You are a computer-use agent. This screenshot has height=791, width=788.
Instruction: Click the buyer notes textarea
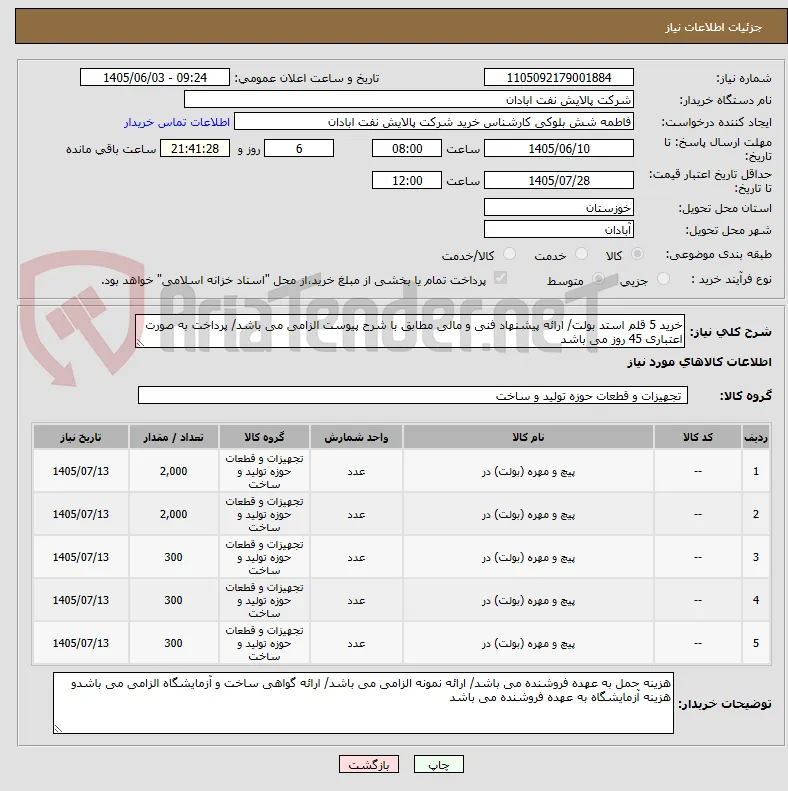click(x=363, y=703)
